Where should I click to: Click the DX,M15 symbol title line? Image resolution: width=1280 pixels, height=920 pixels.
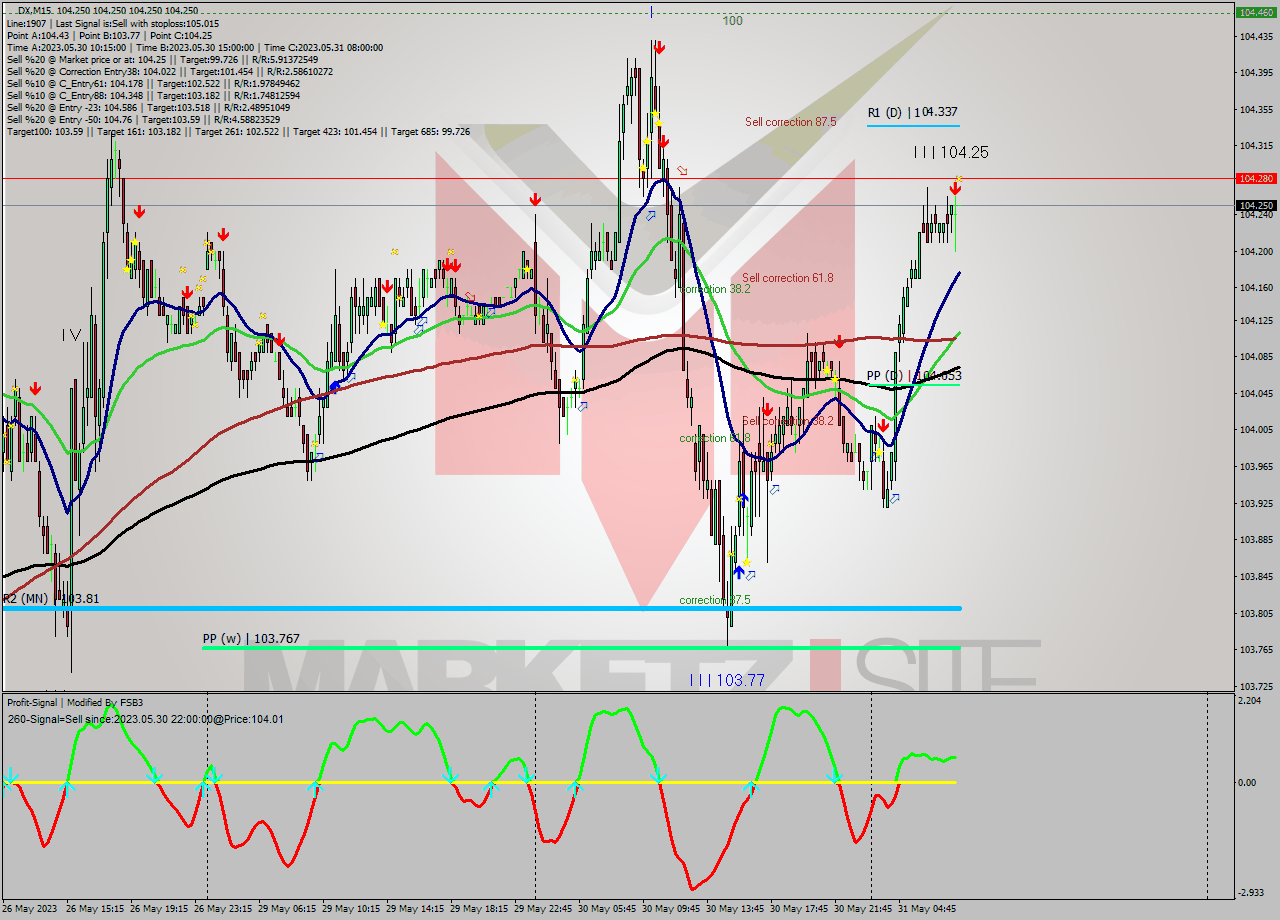(108, 10)
